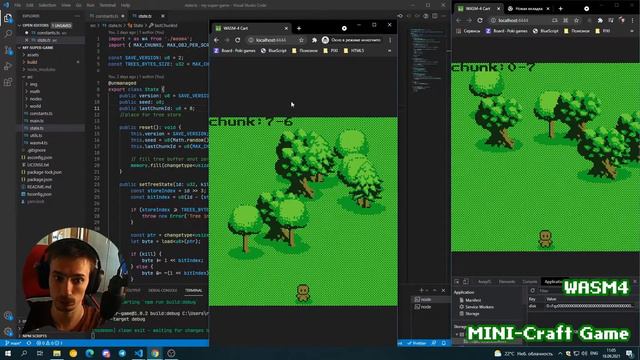
Task: Click the bookmark star in right Chrome window
Action: (576, 20)
